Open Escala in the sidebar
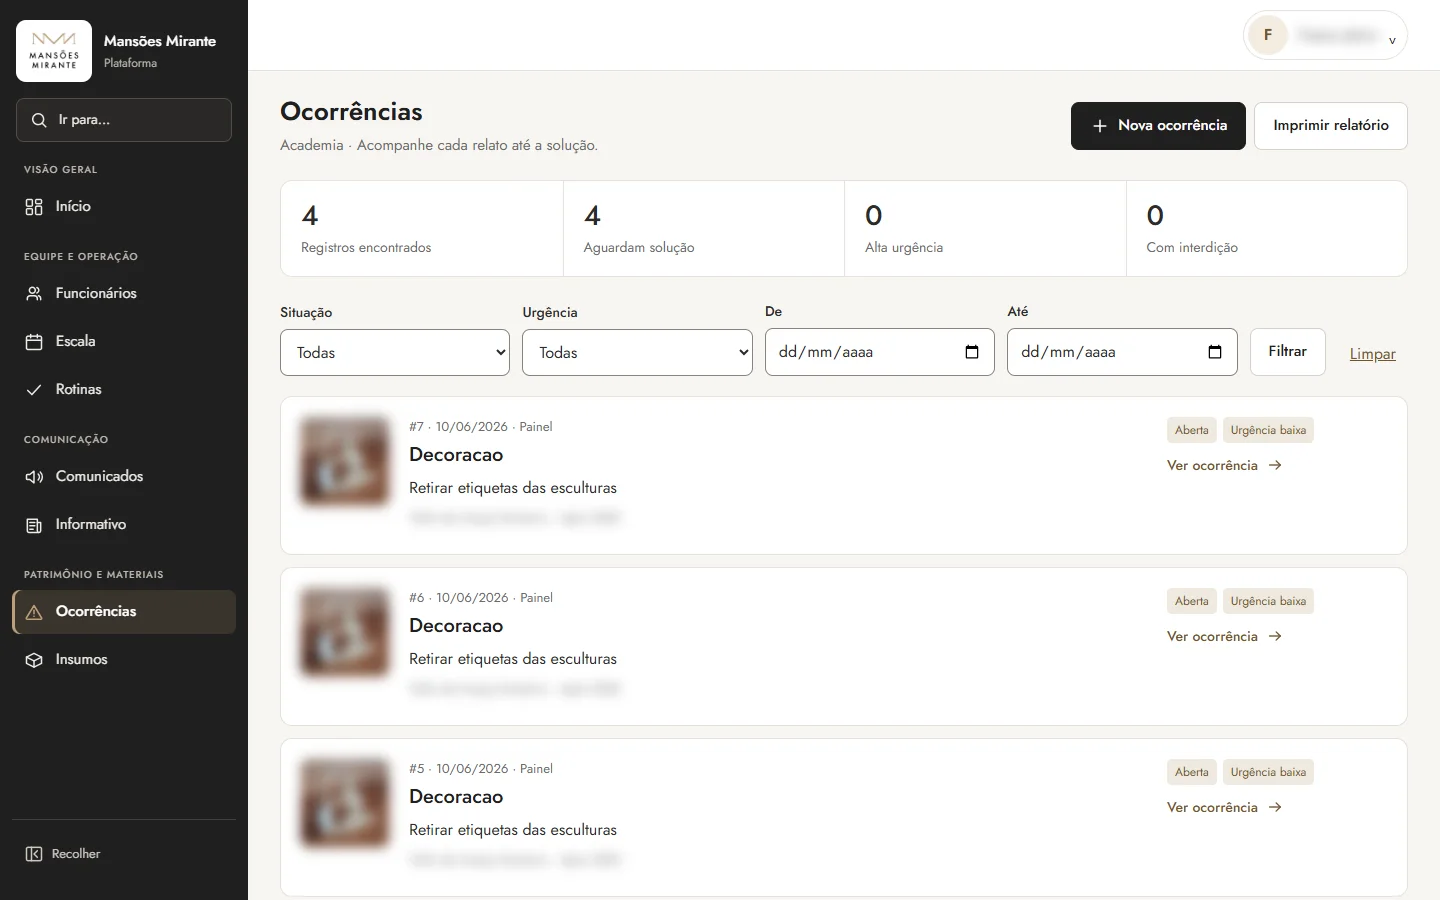 click(124, 342)
